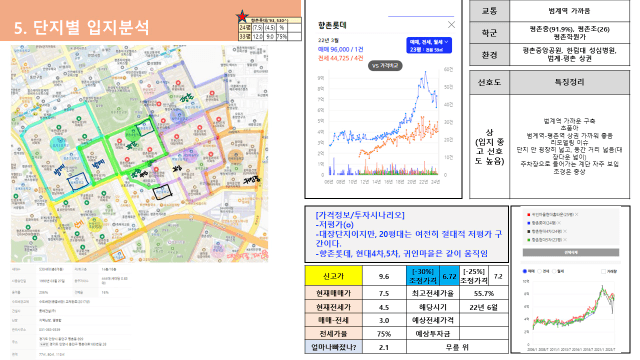Screen dimensions: 640x360
Task: Click the [-25%] 조정가격 cell
Action: pos(474,276)
